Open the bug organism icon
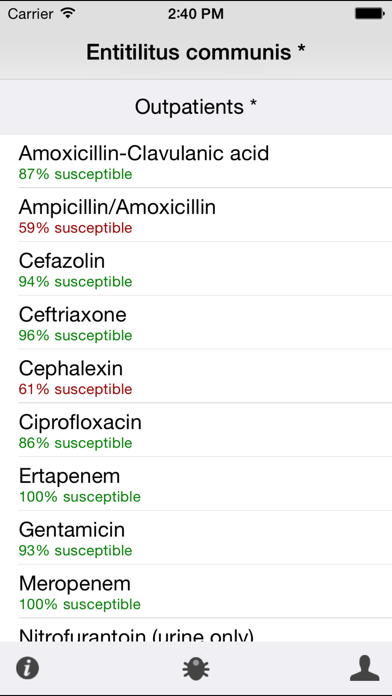 pos(196,668)
